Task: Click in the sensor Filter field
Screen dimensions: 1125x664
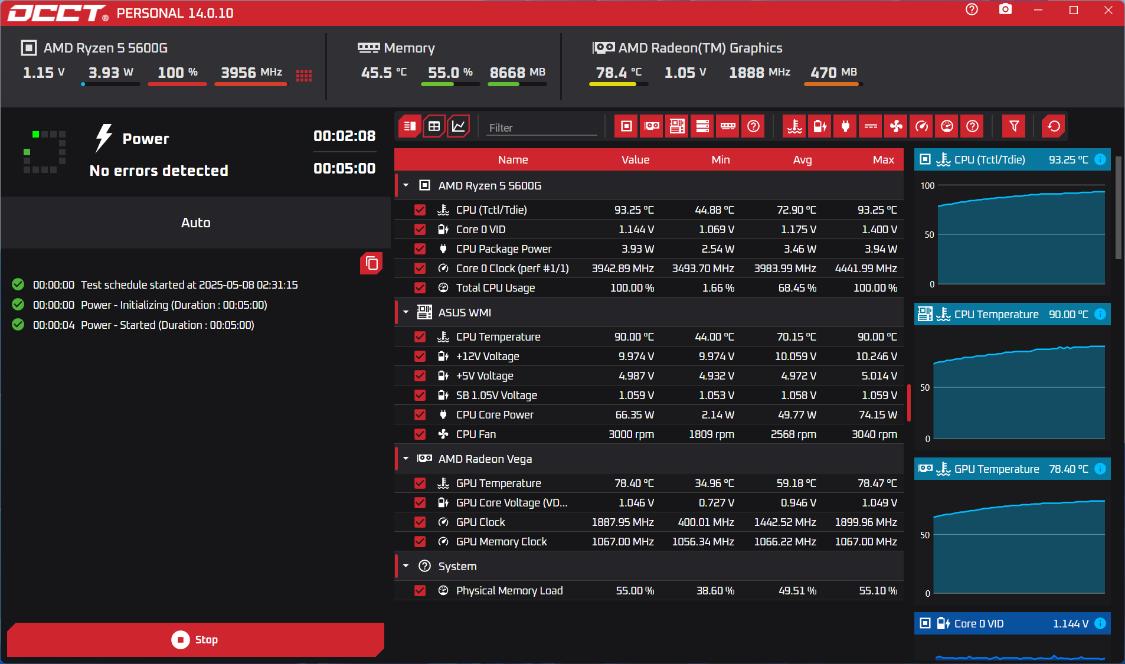Action: tap(542, 127)
